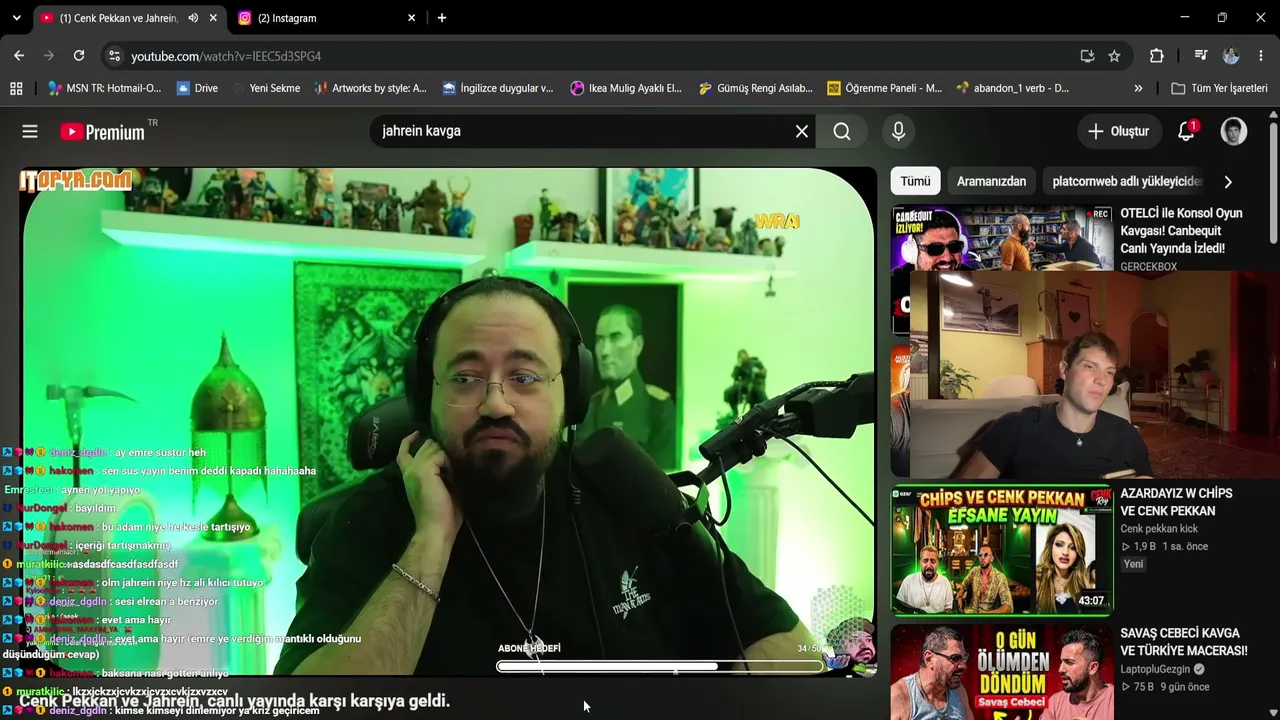Open YouTube notifications bell

[1186, 131]
